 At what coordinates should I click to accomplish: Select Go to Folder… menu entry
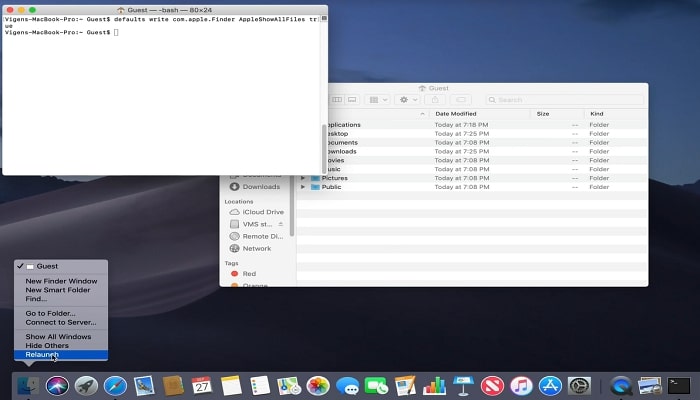point(50,313)
